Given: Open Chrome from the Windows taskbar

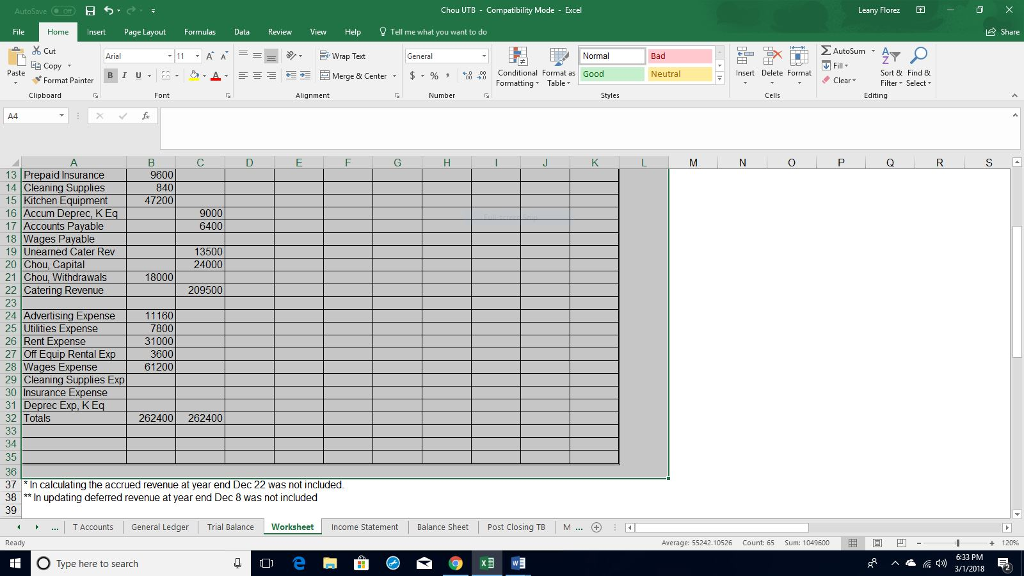Looking at the screenshot, I should 456,563.
